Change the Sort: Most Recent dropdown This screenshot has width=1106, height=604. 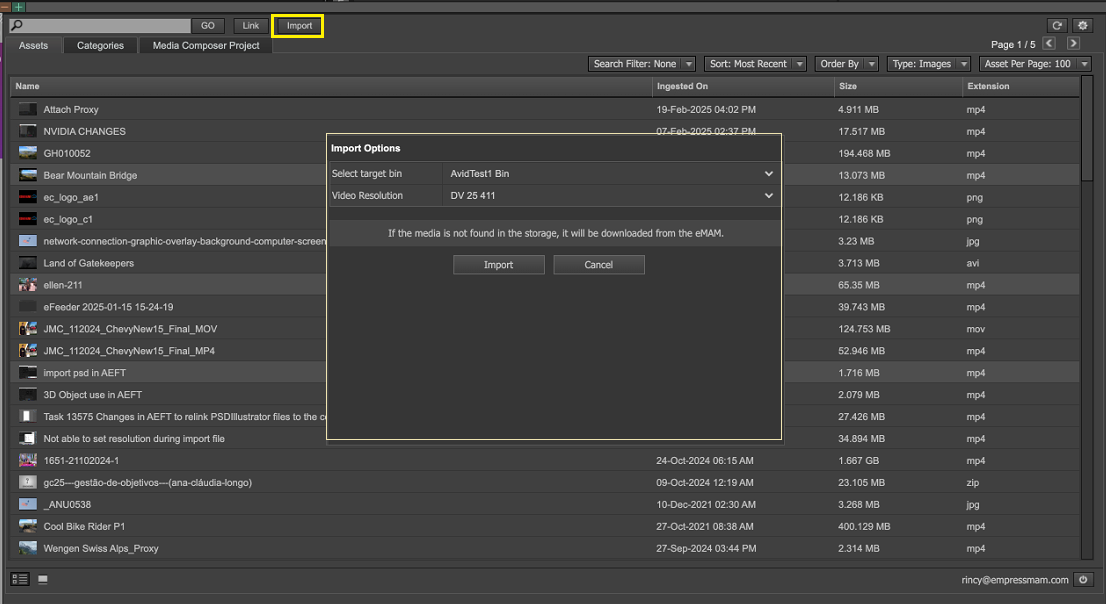(755, 64)
